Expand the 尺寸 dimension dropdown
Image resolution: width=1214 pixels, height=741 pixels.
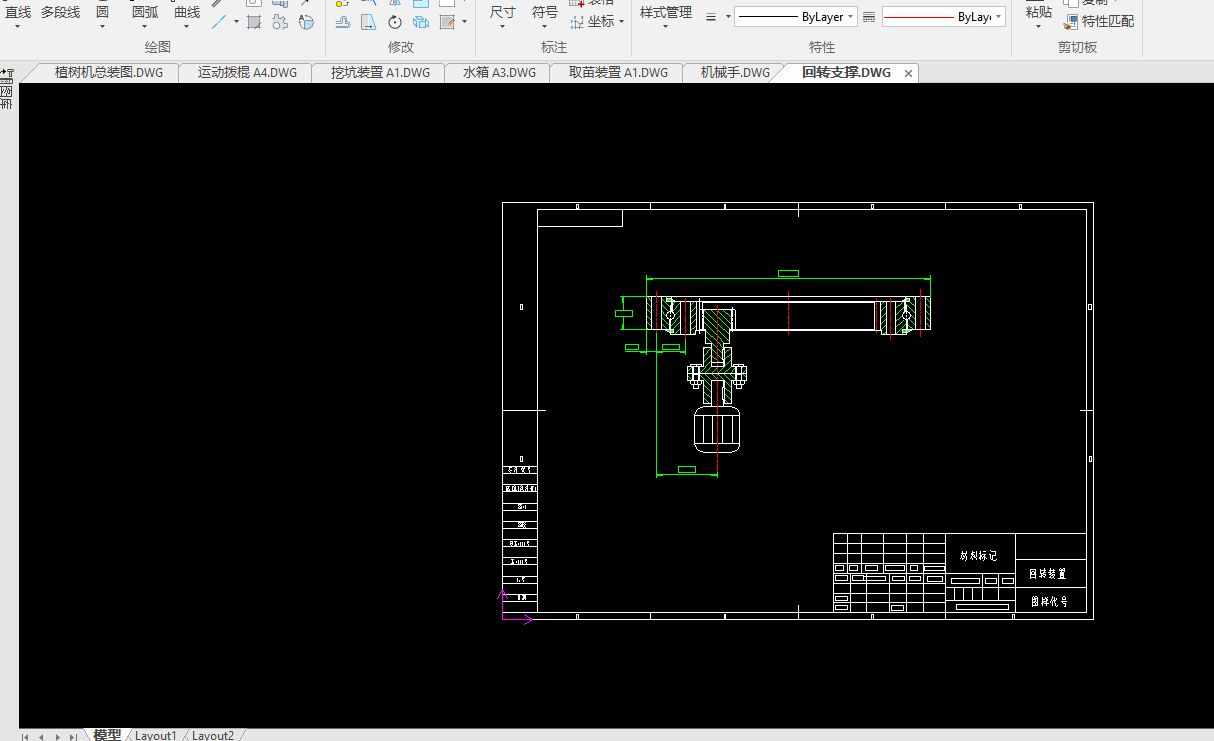click(x=502, y=27)
